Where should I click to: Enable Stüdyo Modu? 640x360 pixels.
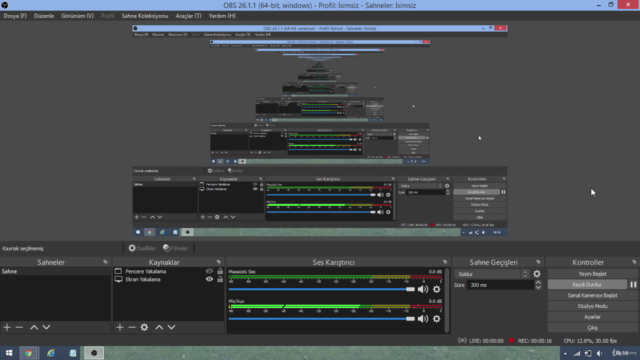click(592, 306)
